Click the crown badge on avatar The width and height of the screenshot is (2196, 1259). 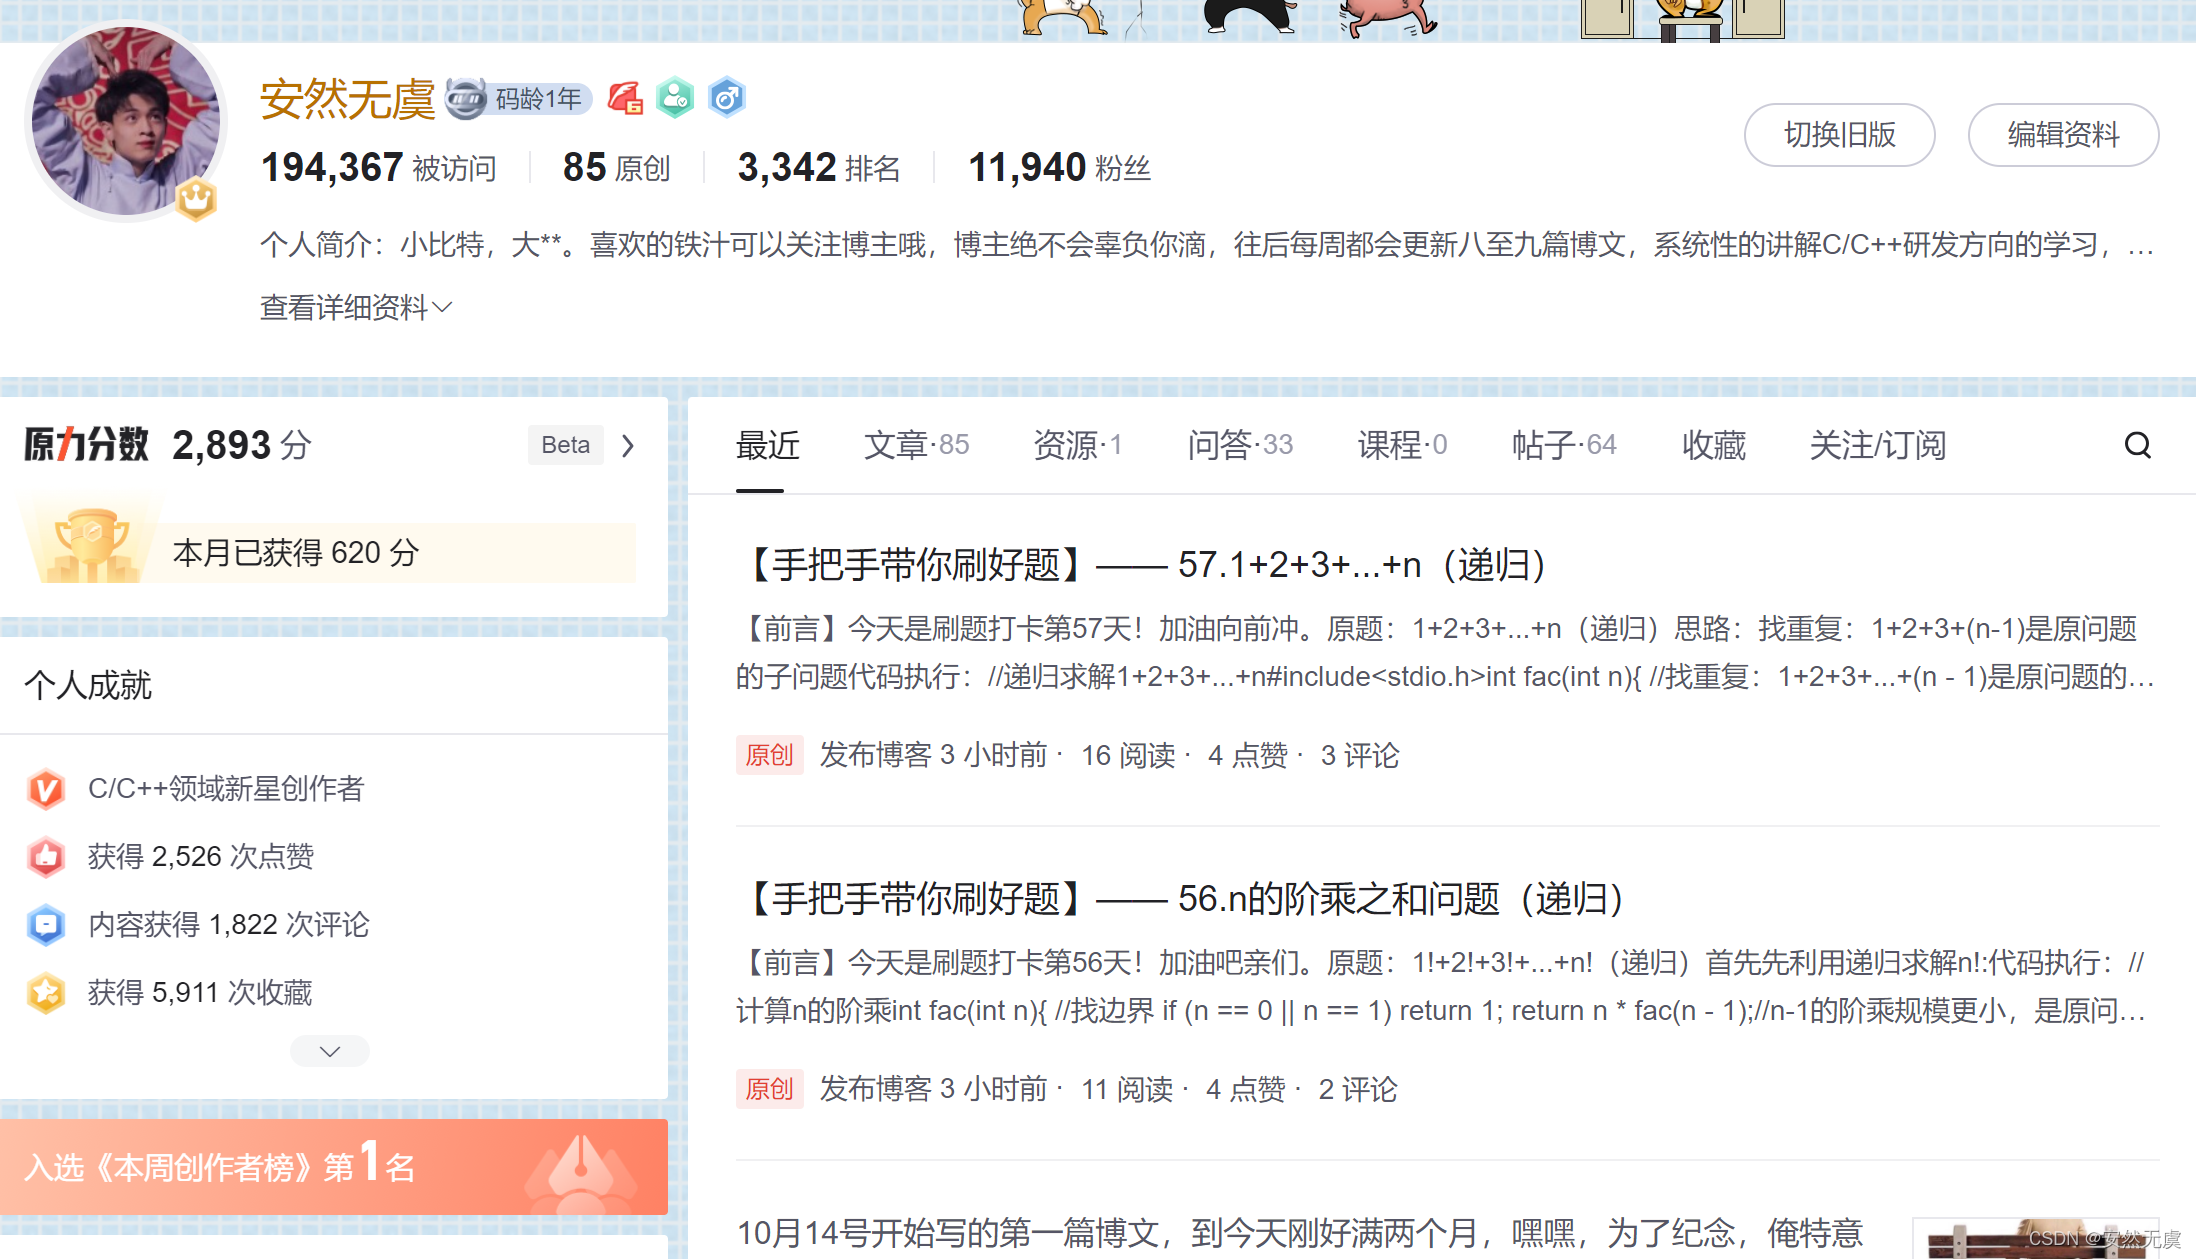pyautogui.click(x=196, y=200)
